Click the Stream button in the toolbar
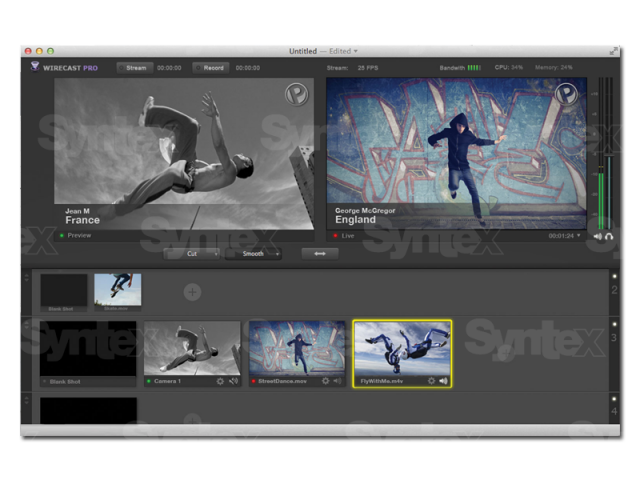Screen dimensions: 640x480 134,68
